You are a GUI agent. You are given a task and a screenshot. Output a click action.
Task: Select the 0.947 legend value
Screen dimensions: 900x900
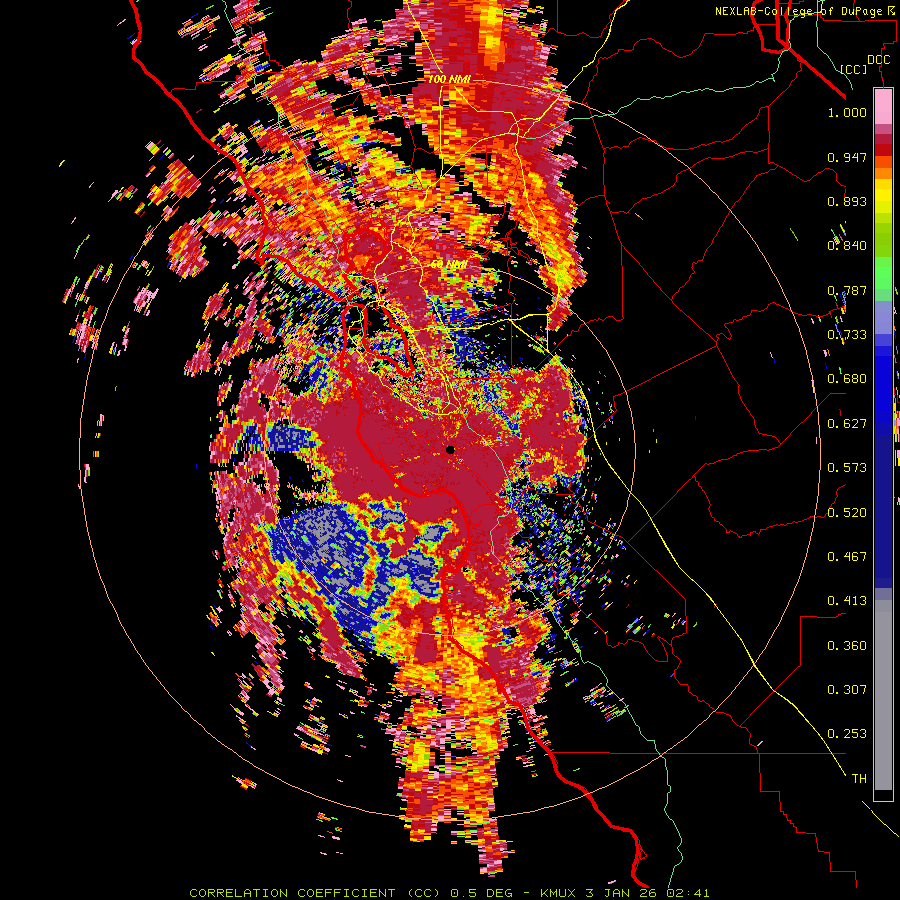point(847,157)
